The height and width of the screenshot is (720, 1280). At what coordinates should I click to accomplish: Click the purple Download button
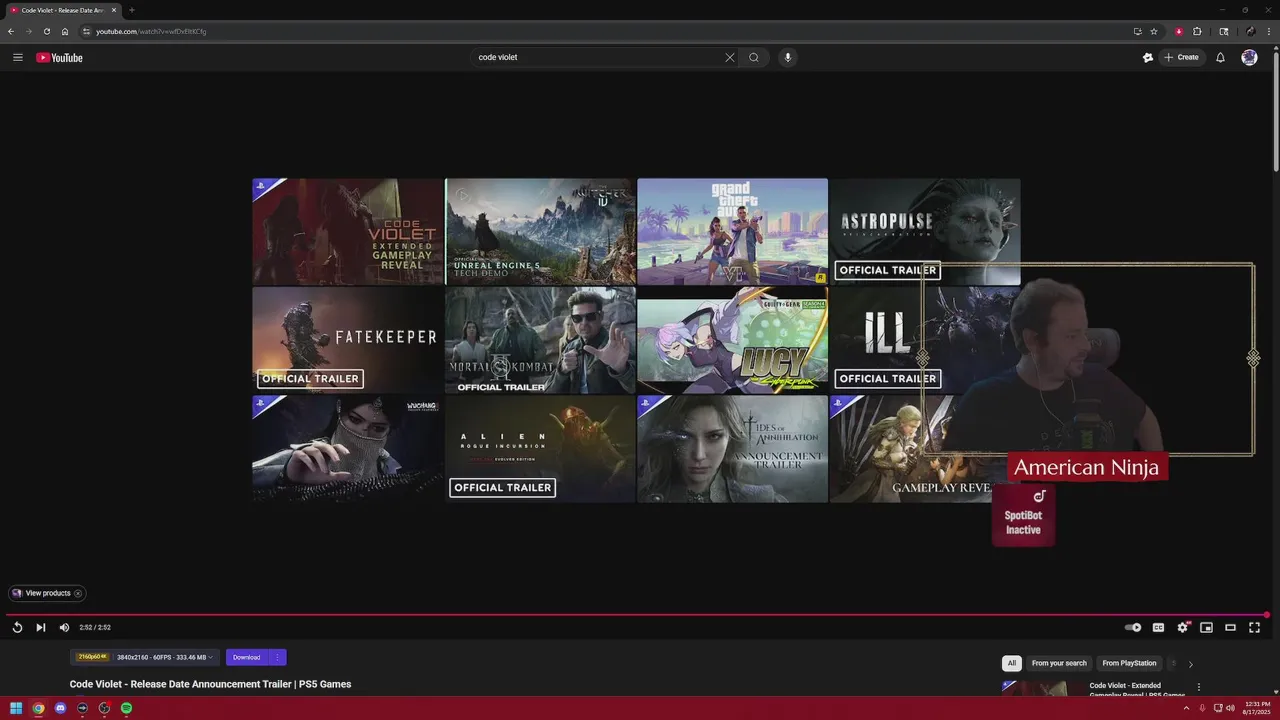click(x=246, y=657)
